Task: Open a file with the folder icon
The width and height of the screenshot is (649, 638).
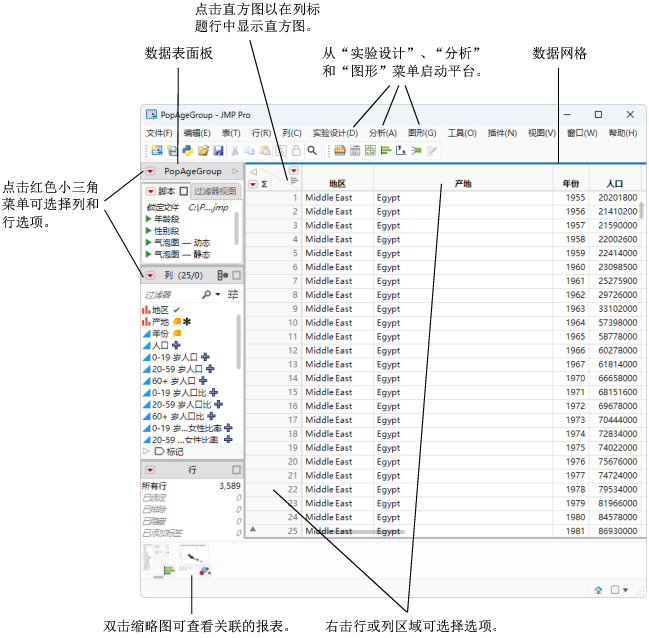Action: click(x=203, y=150)
